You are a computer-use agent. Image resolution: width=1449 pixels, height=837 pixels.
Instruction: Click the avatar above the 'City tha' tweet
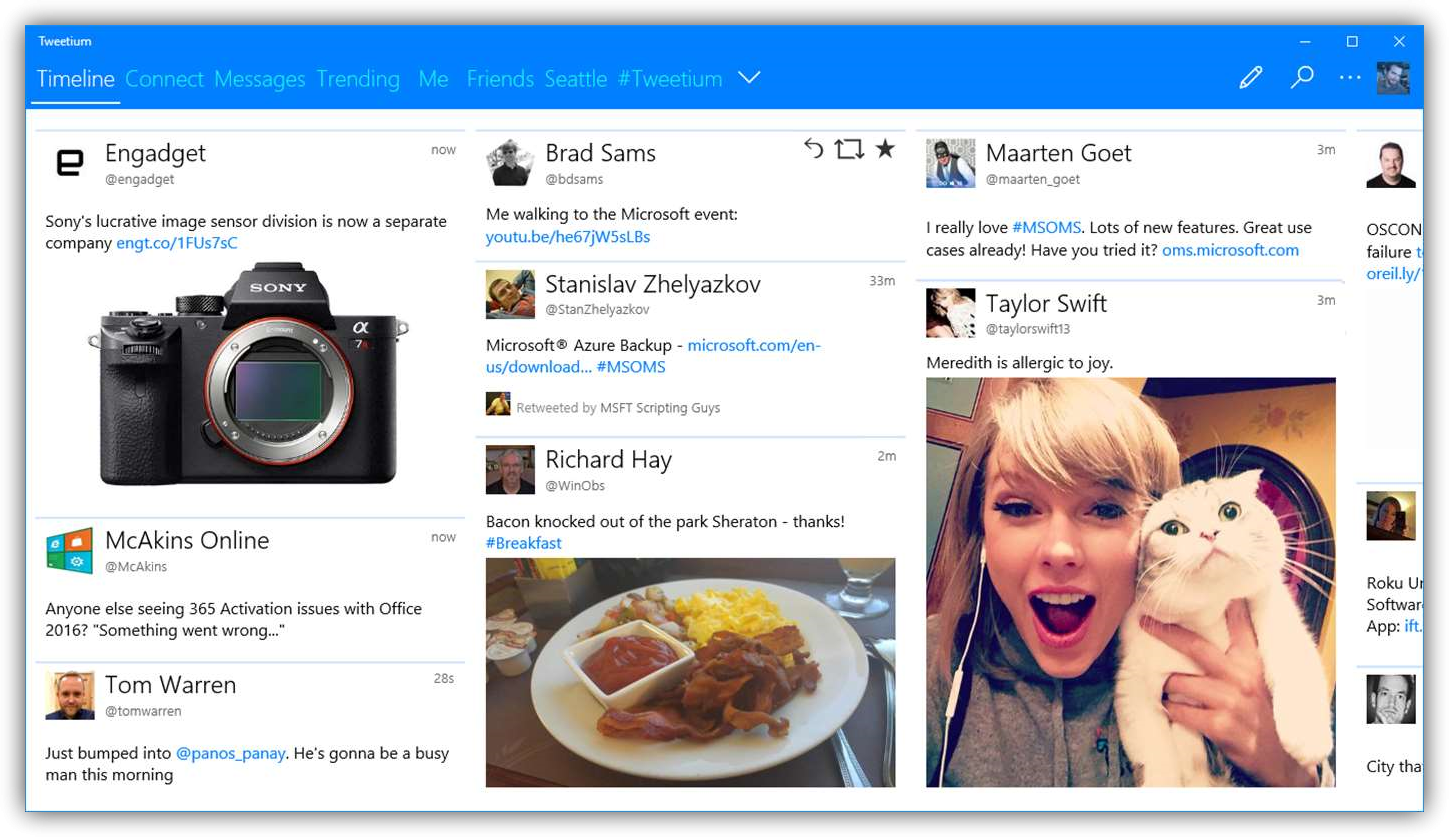click(x=1391, y=699)
